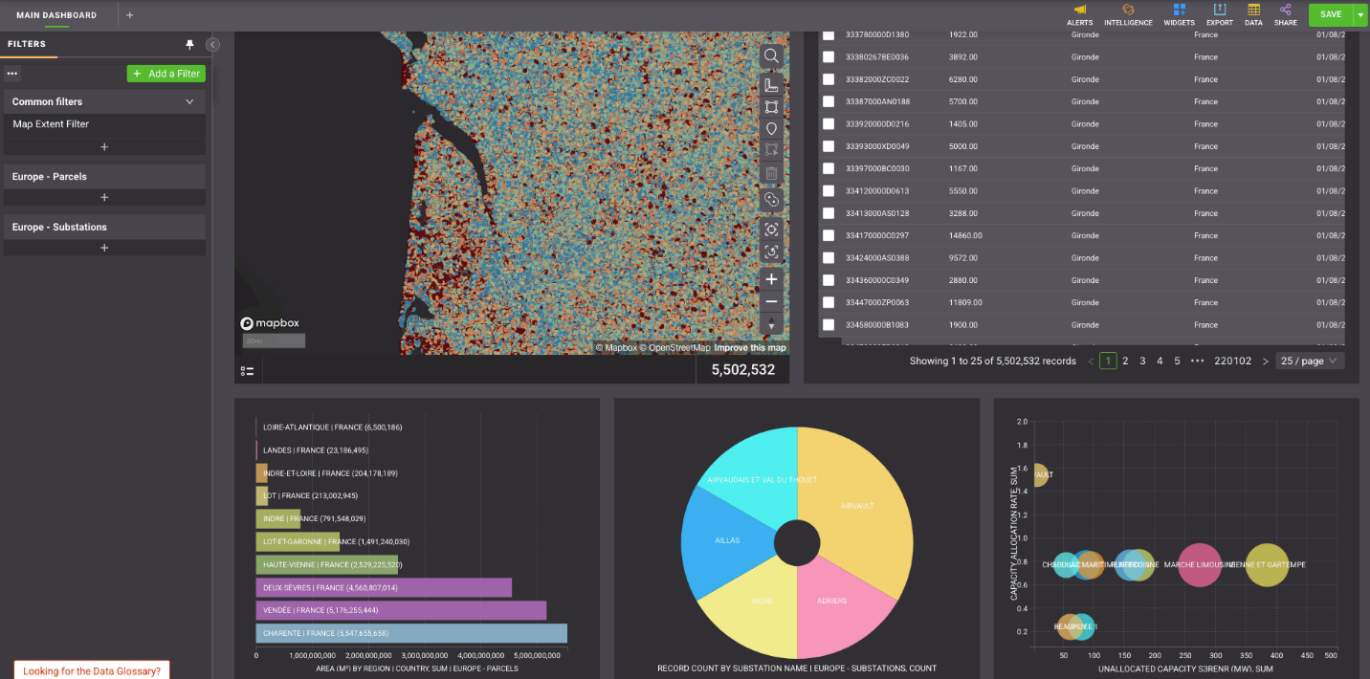Click the map zoom in plus button
The width and height of the screenshot is (1370, 679).
point(771,279)
